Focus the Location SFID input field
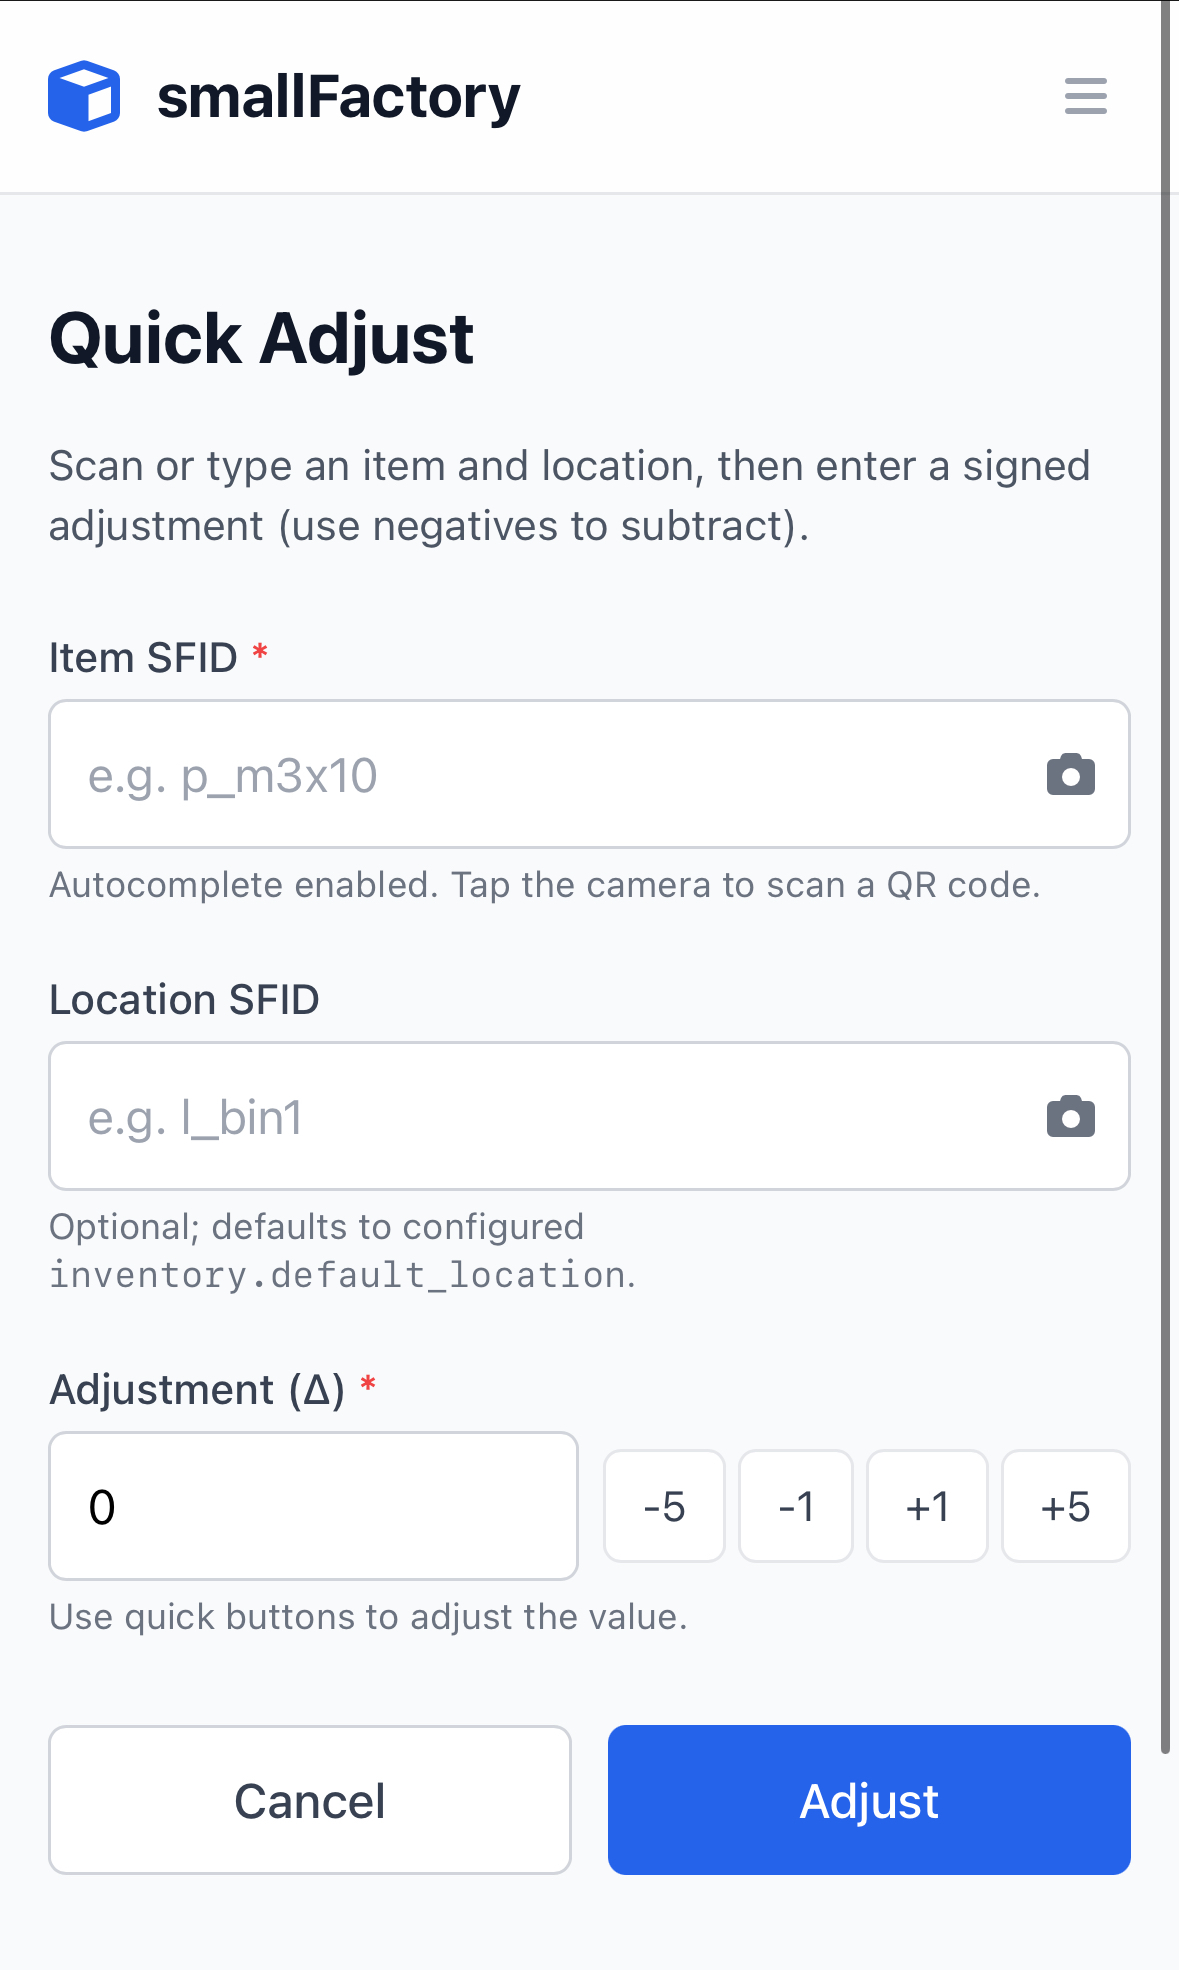 click(x=589, y=1116)
